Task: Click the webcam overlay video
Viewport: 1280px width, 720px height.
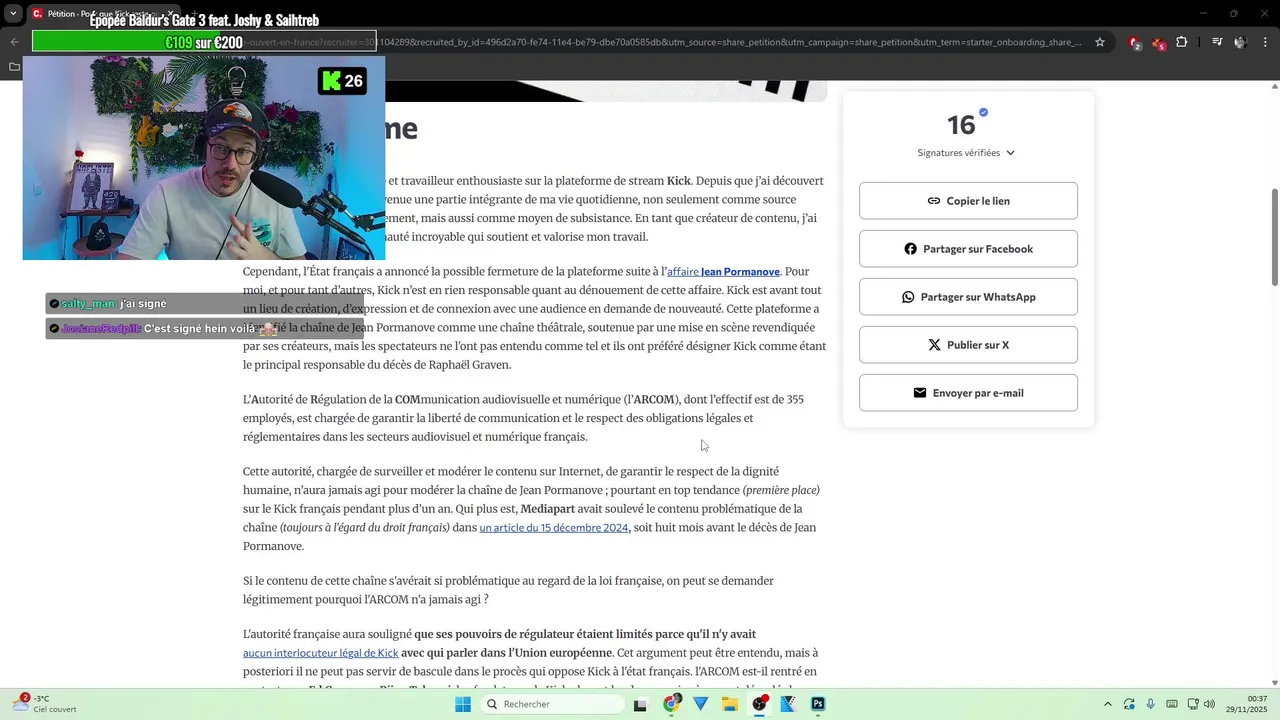Action: (204, 158)
